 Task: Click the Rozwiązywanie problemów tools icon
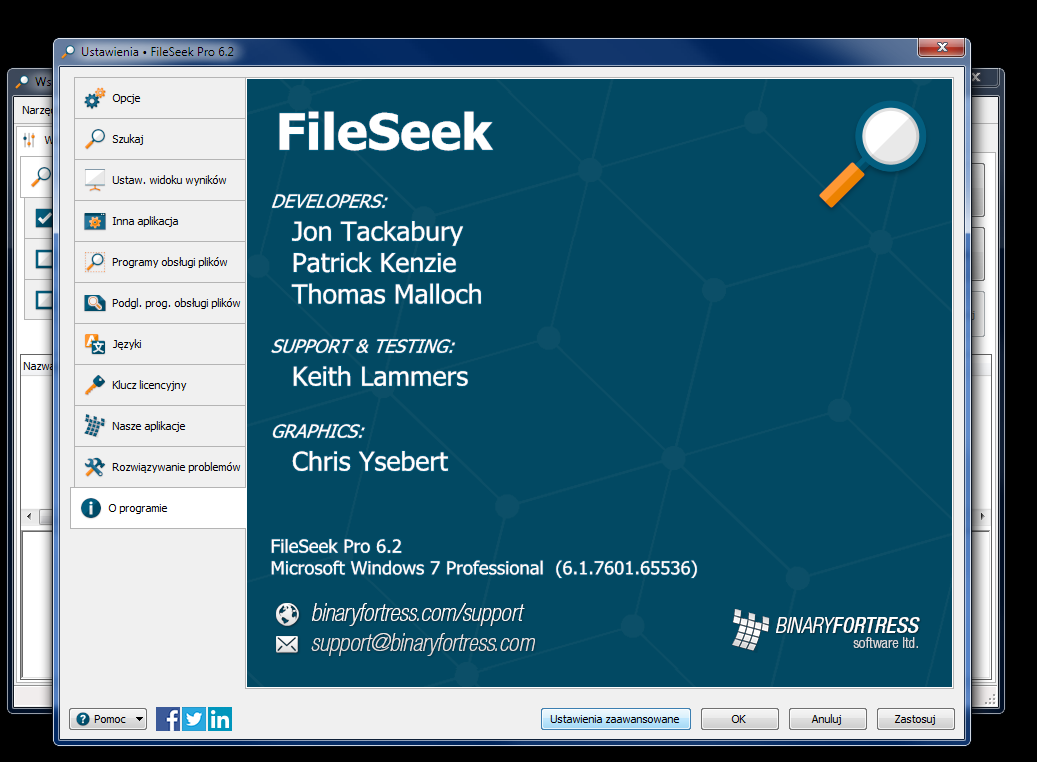(x=95, y=467)
